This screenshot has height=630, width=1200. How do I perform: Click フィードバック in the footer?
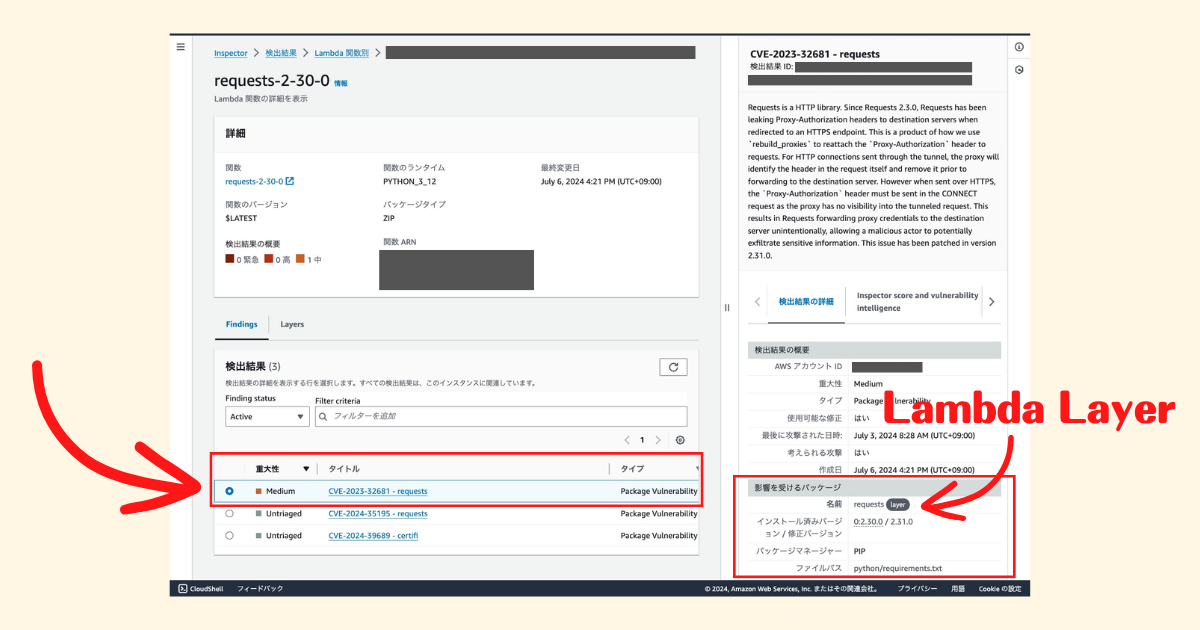[260, 589]
